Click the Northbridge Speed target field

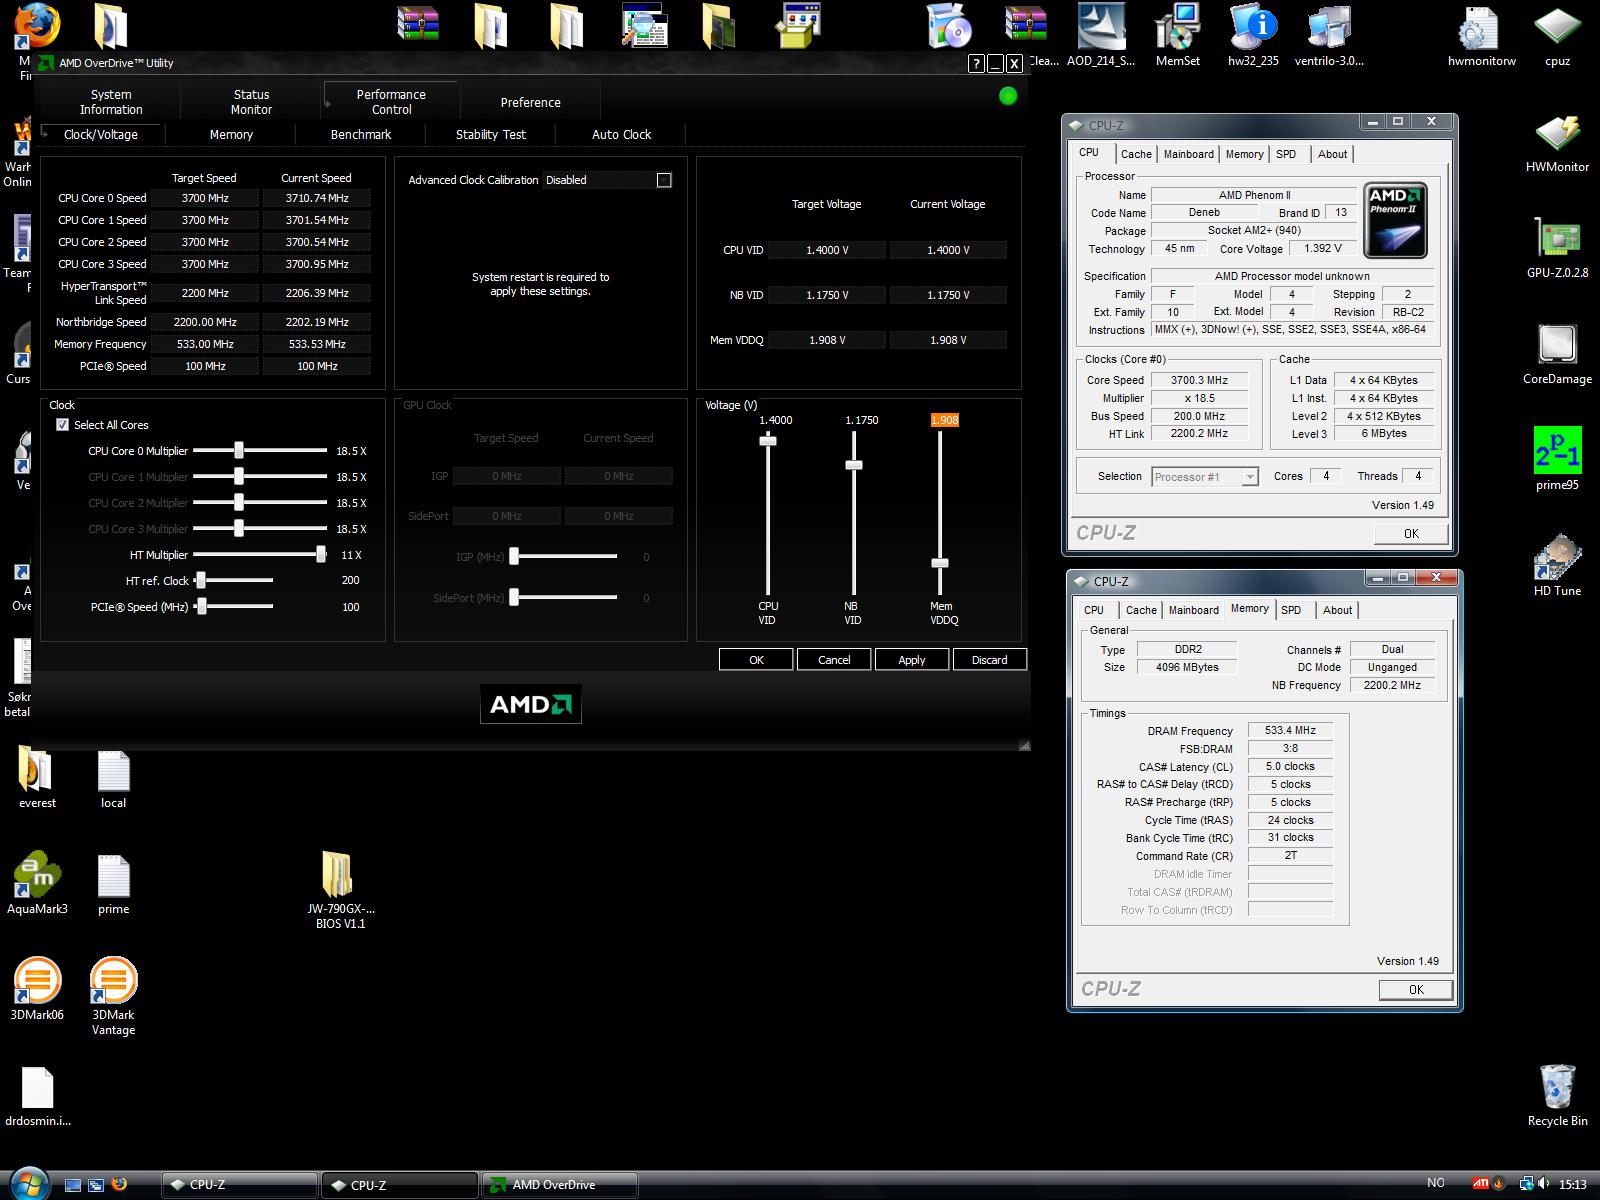point(205,322)
